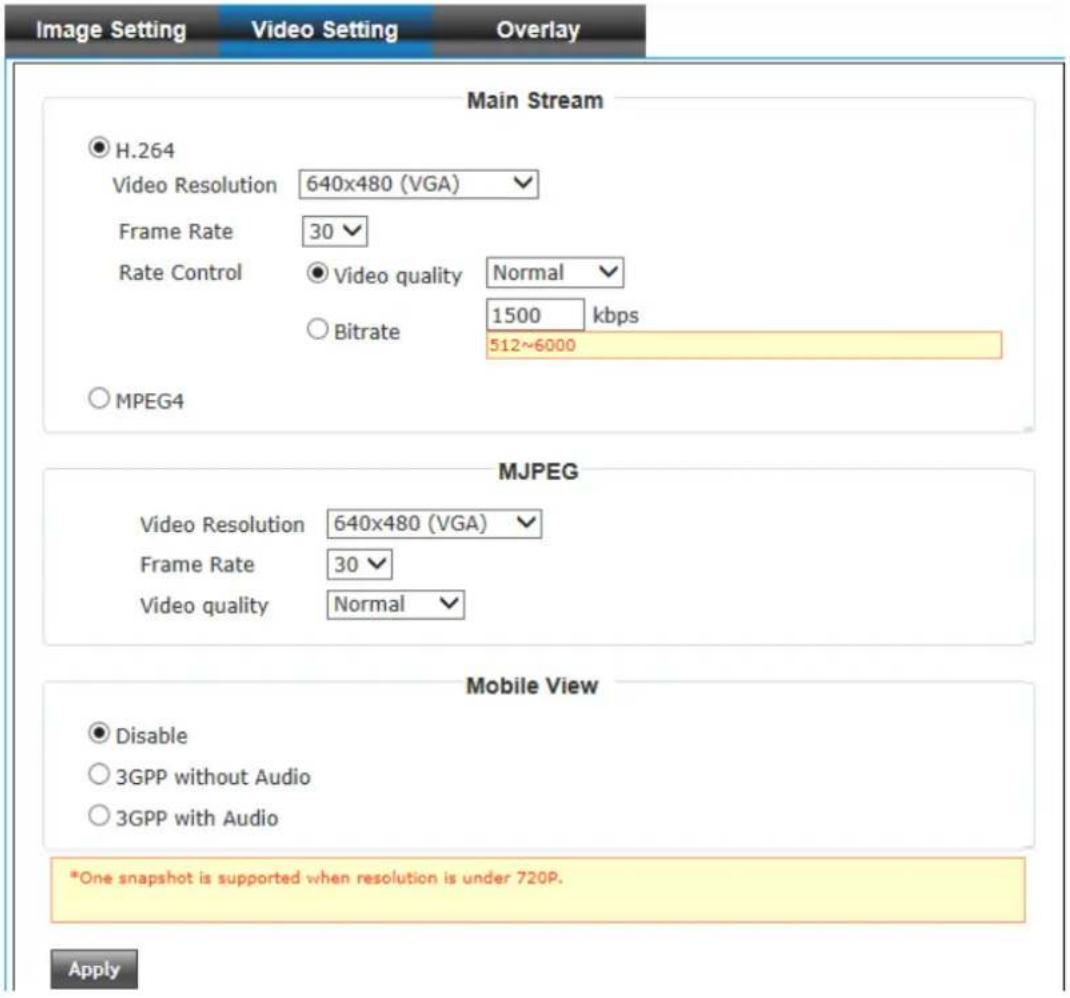
Task: Click the Rate Control label
Action: [x=180, y=273]
